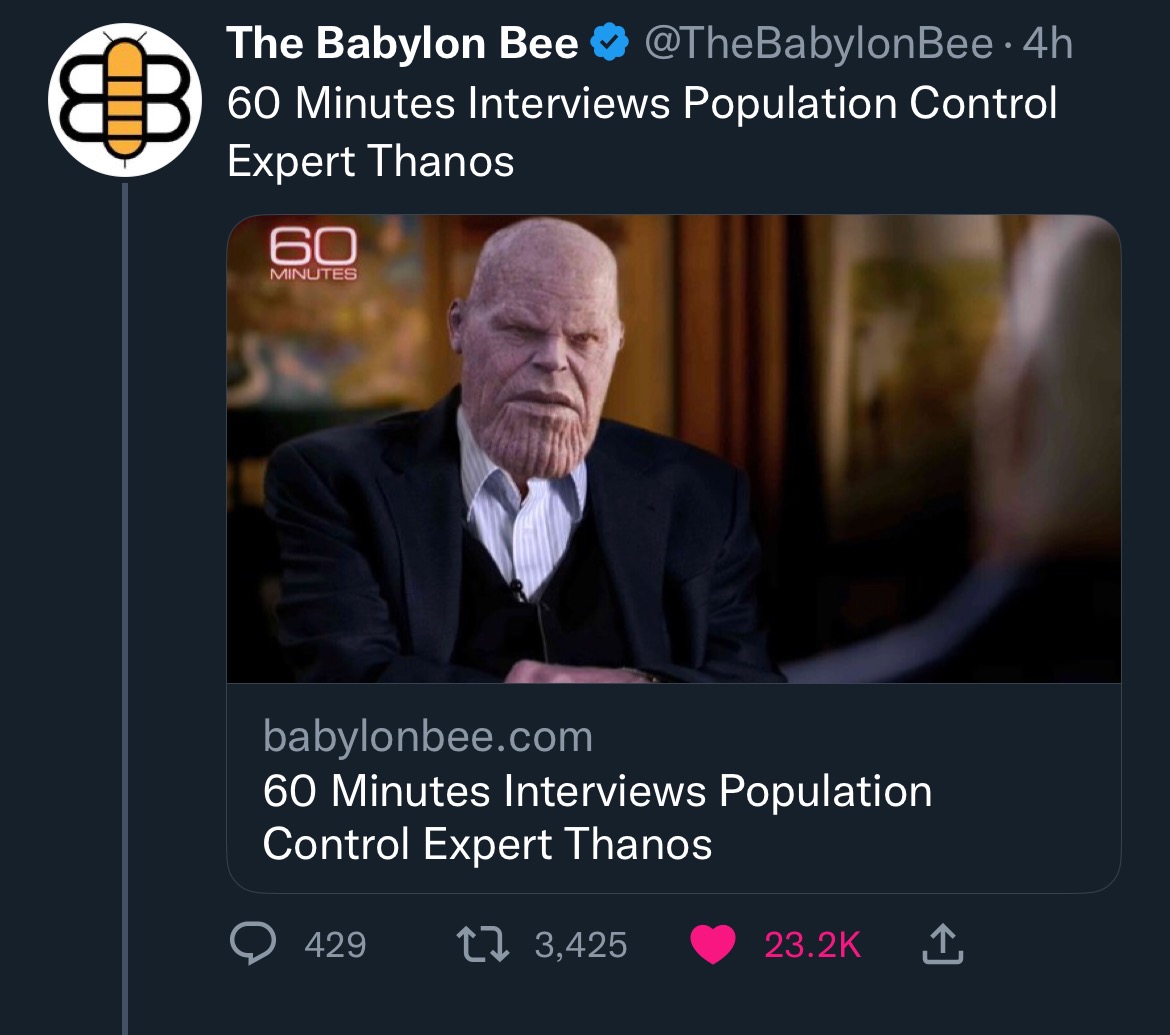This screenshot has width=1170, height=1035.
Task: Click the 429 replies count
Action: tap(335, 945)
